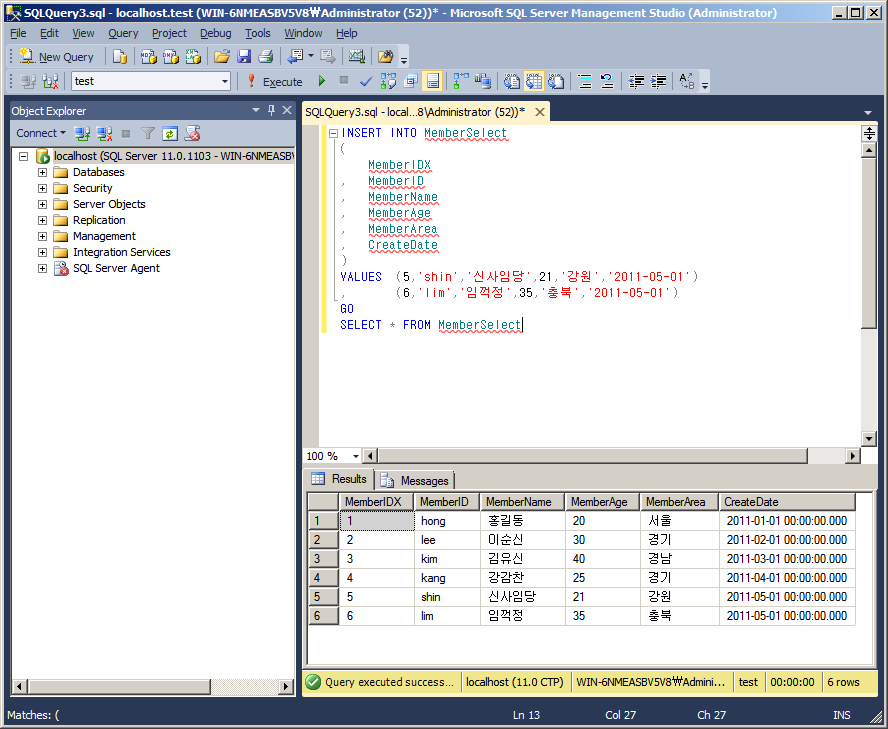Switch output to Results to Text
This screenshot has height=729, width=888.
pyautogui.click(x=512, y=82)
